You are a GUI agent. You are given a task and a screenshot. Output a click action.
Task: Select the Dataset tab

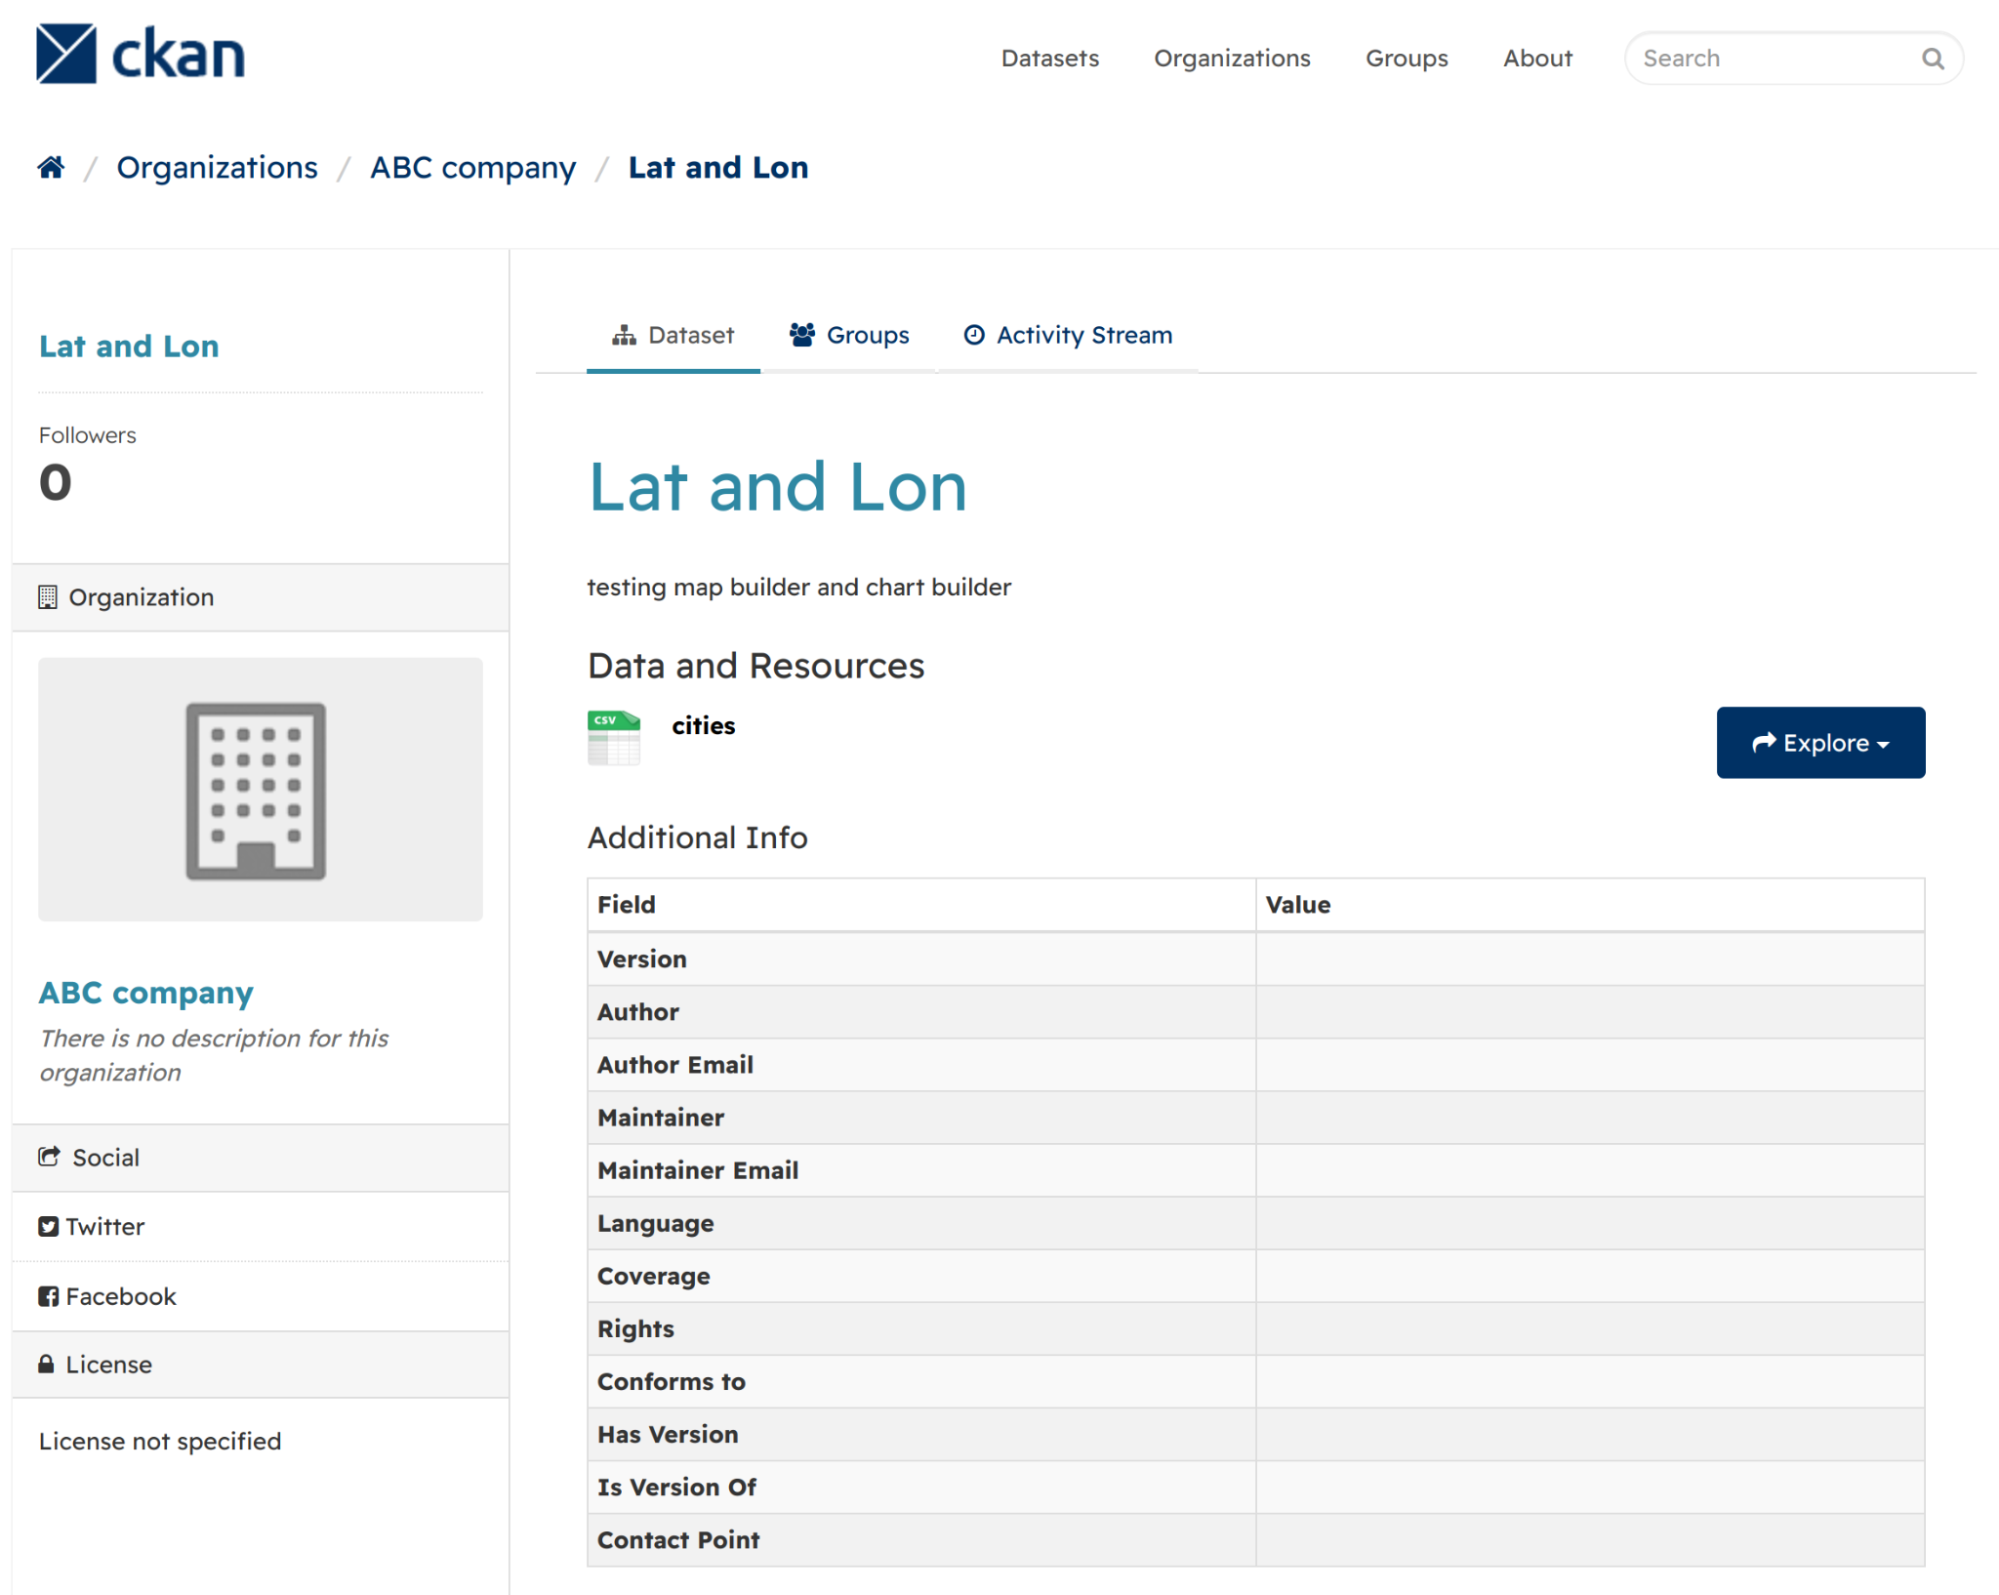click(x=673, y=335)
